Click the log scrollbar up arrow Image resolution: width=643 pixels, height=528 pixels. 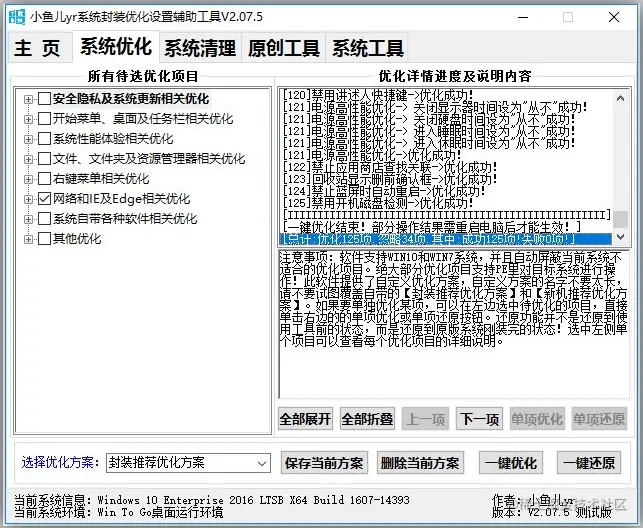pos(620,98)
